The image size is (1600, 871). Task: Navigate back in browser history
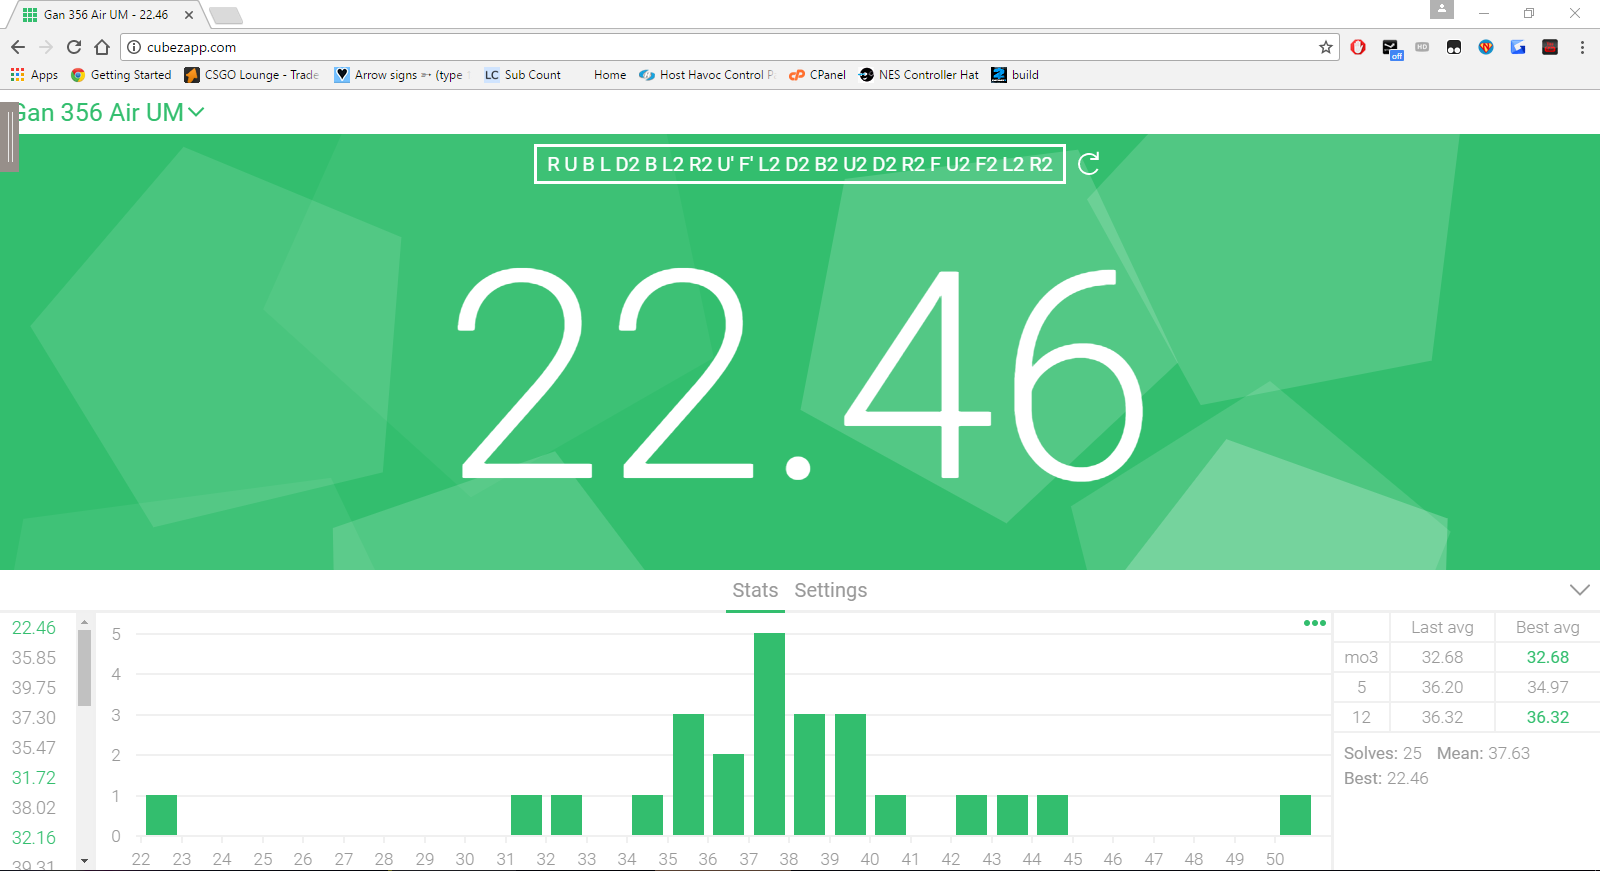click(18, 47)
